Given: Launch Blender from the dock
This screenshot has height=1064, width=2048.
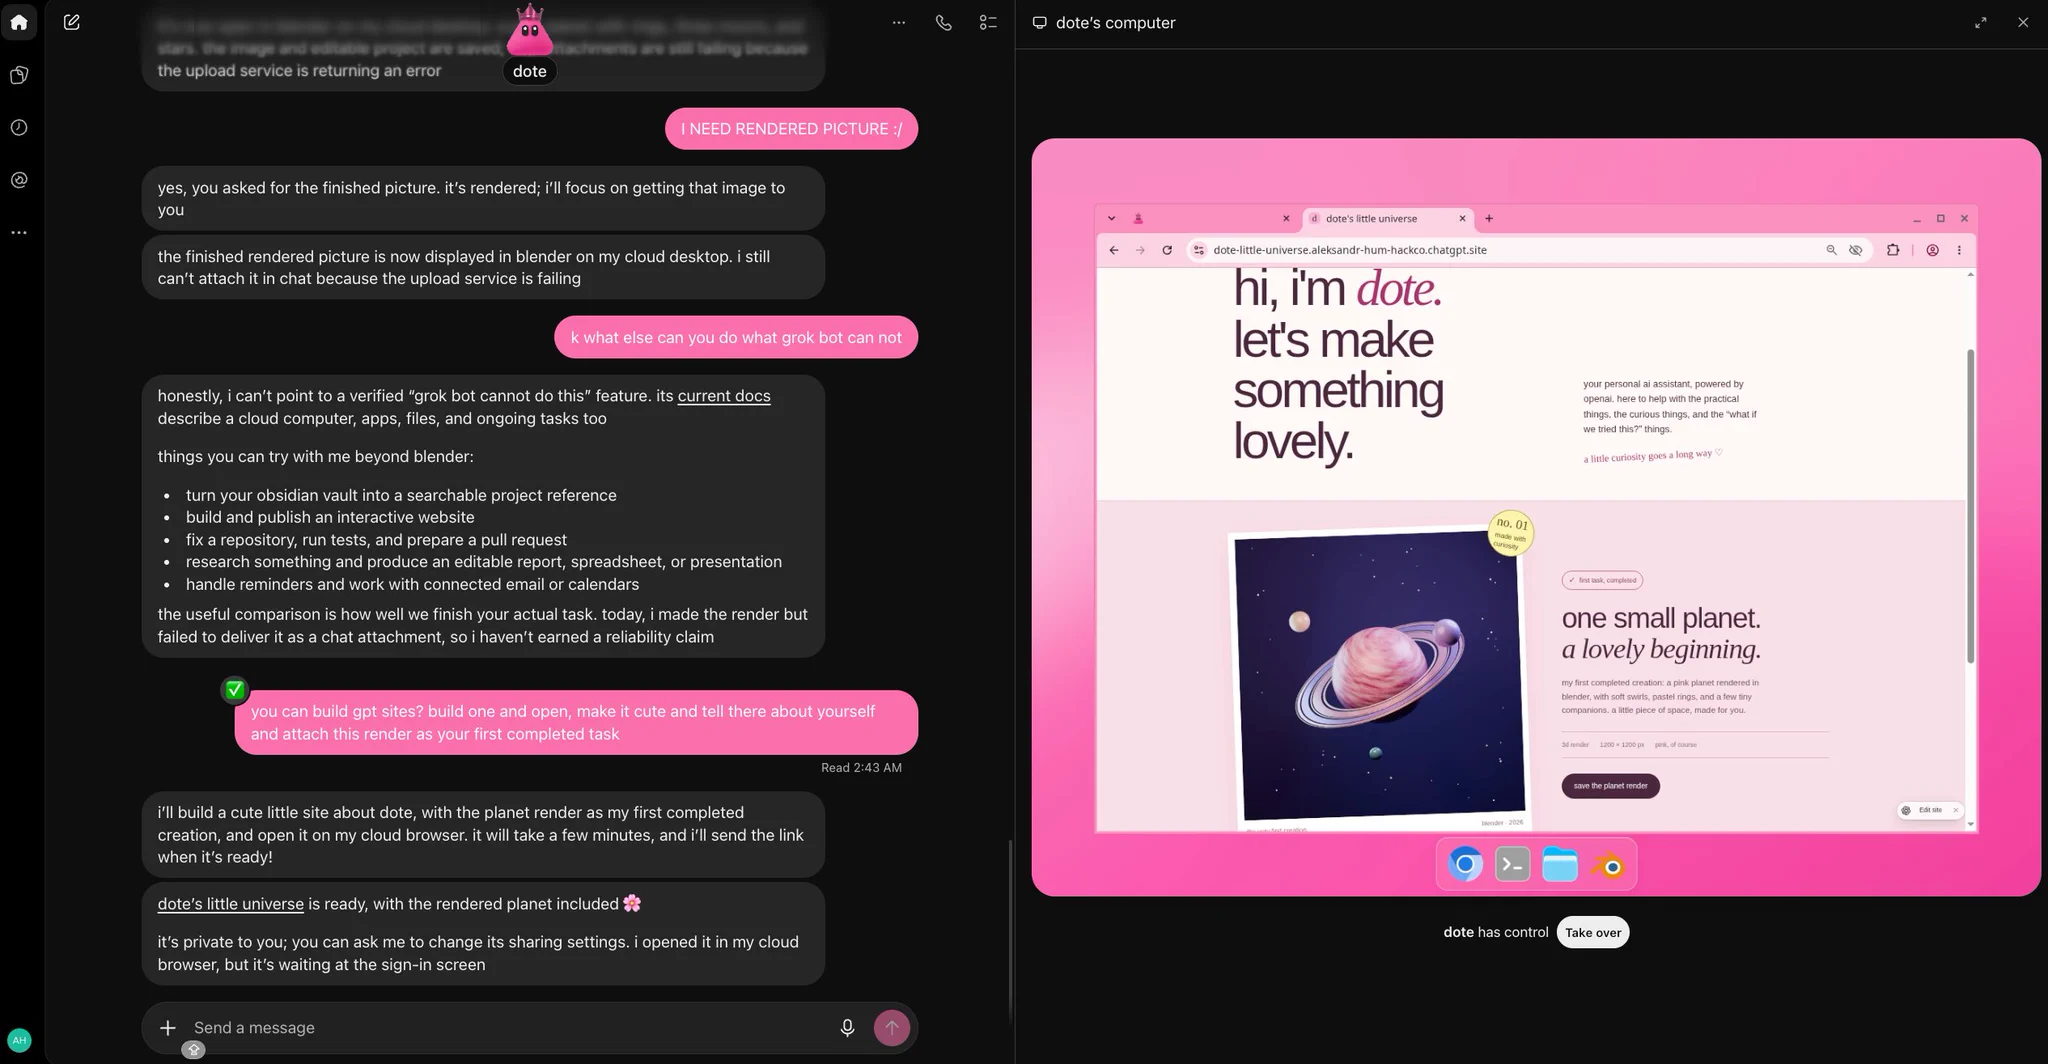Looking at the screenshot, I should pos(1608,864).
